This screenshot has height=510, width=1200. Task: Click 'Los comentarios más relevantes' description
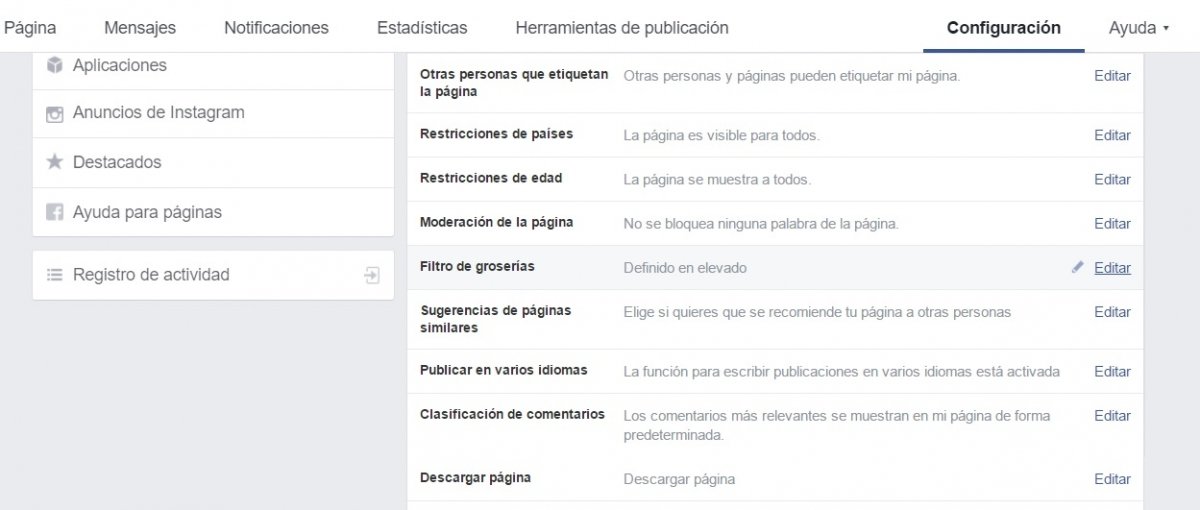click(837, 426)
